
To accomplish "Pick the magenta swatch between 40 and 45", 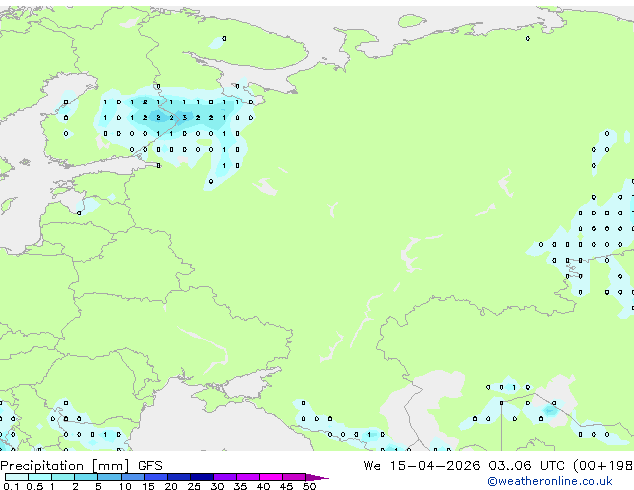I will 271,477.
